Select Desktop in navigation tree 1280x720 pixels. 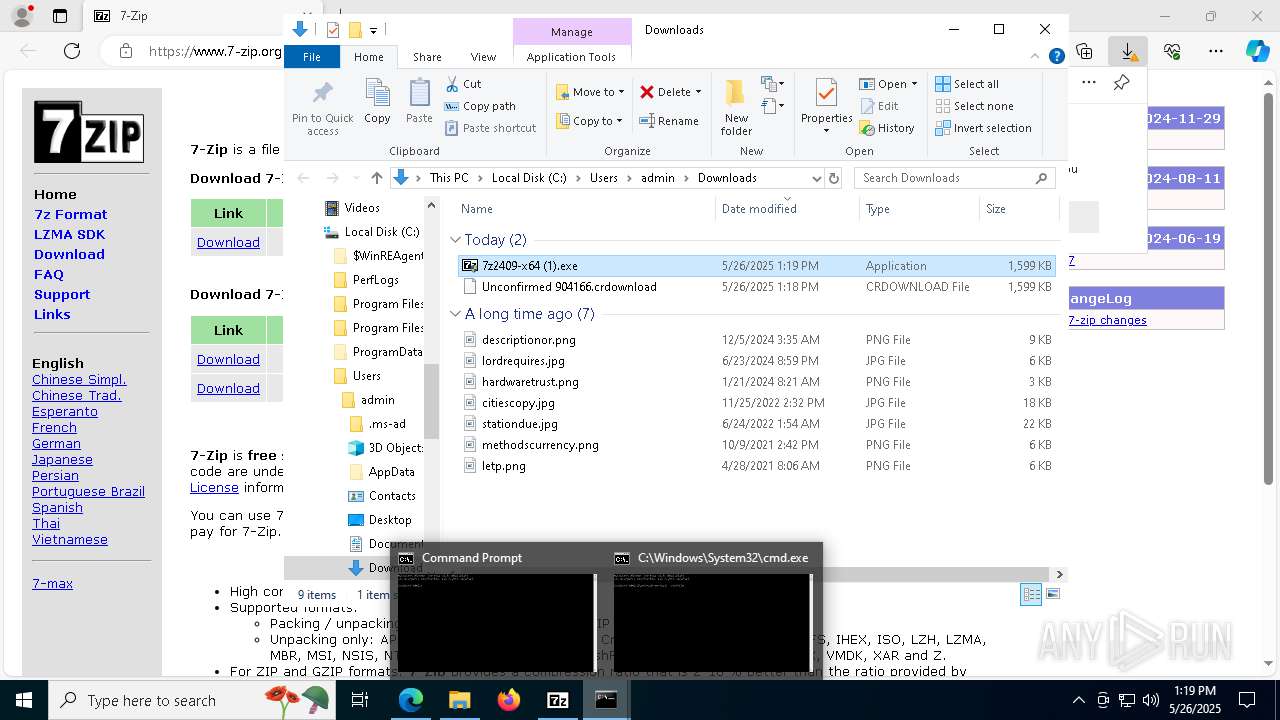379,520
